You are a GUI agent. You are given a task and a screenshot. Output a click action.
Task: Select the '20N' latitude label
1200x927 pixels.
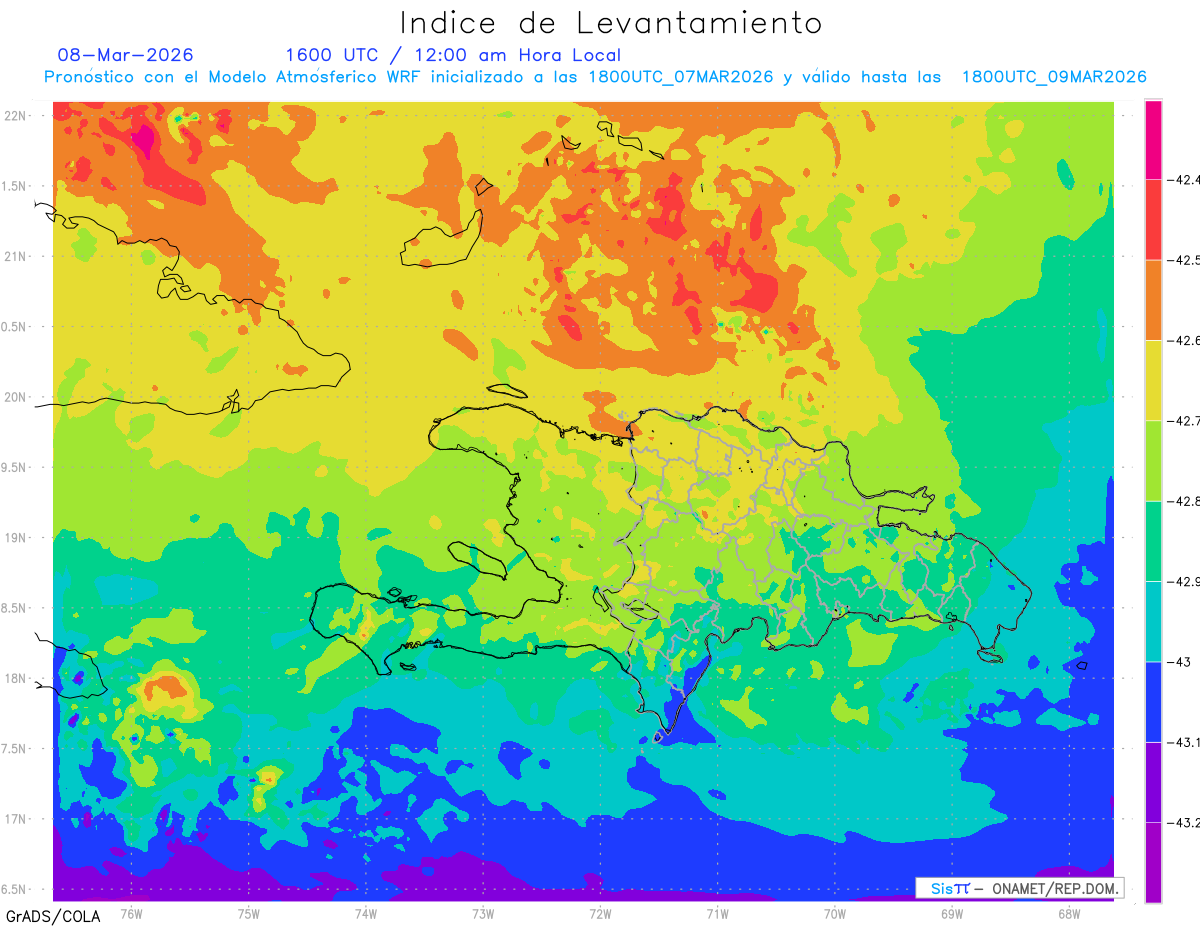point(17,397)
